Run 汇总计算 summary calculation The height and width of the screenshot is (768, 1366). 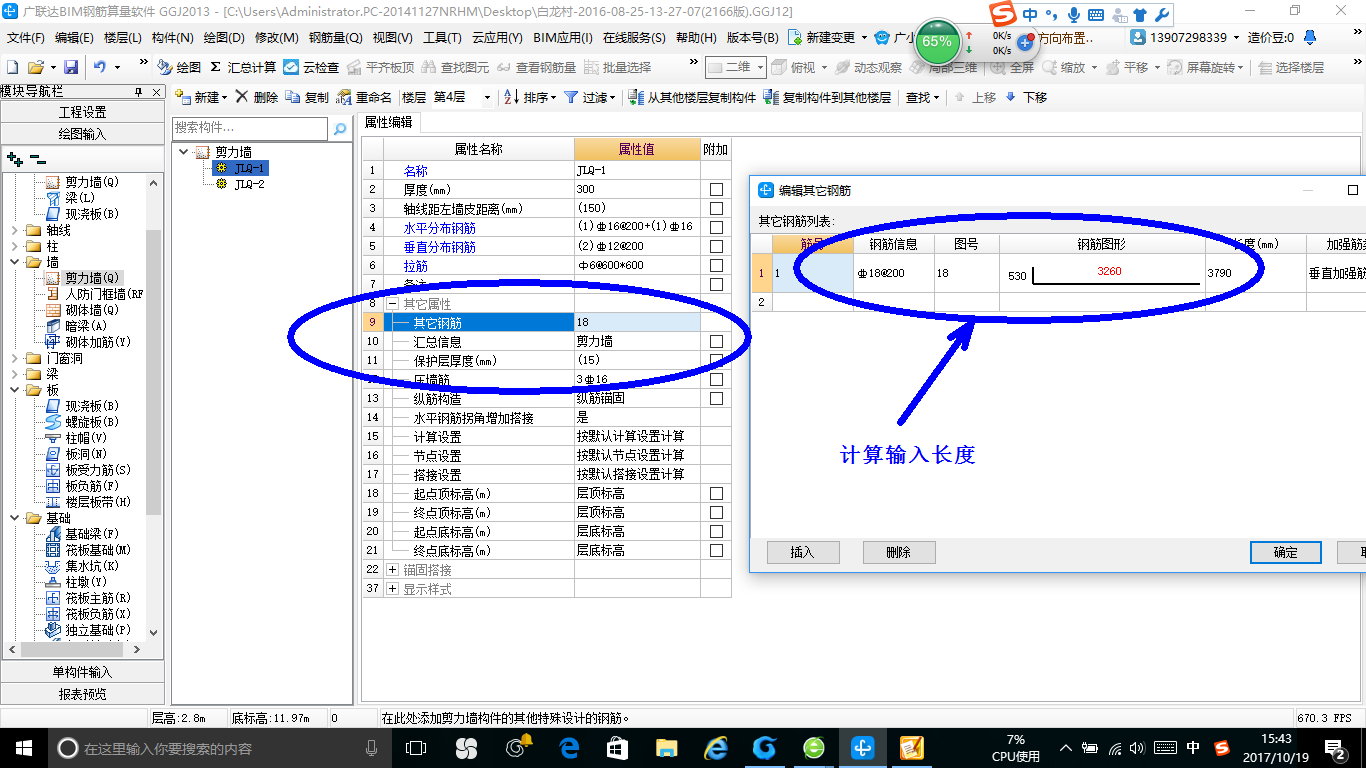point(243,67)
